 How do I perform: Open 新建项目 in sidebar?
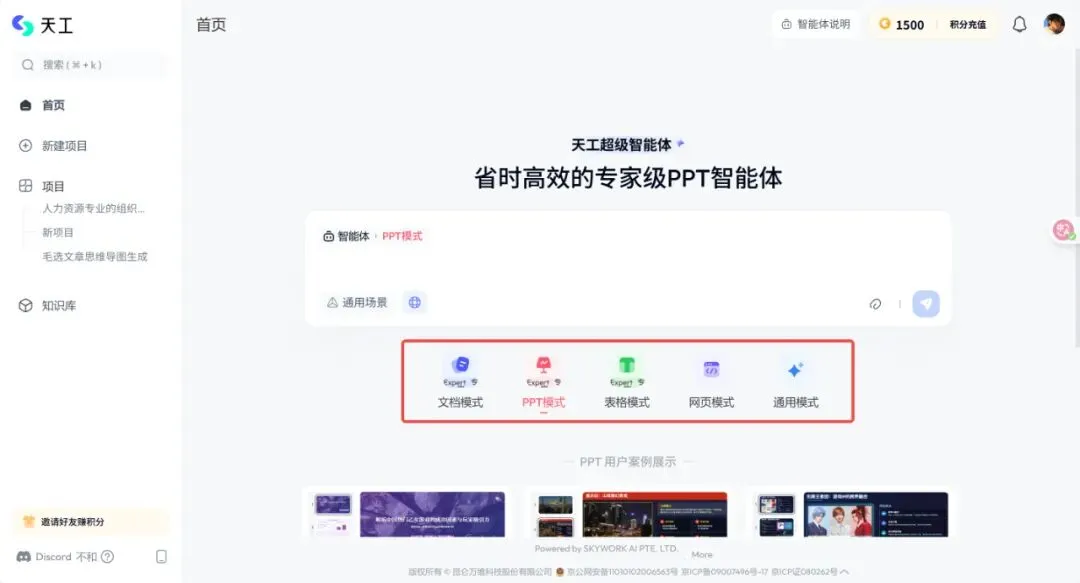64,146
